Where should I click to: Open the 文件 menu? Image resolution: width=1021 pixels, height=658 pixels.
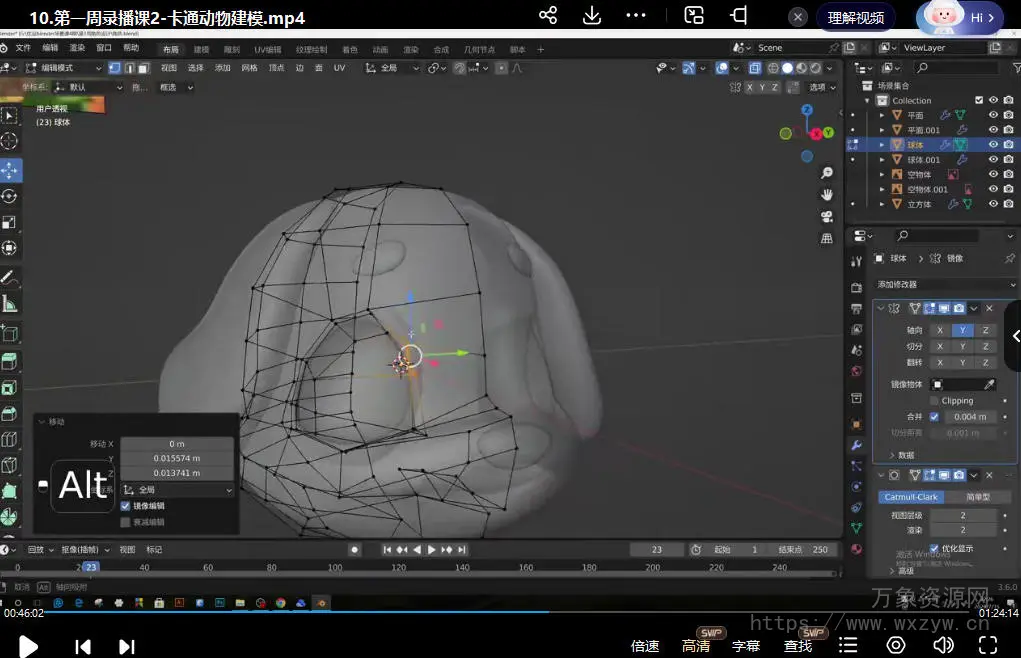tap(22, 48)
